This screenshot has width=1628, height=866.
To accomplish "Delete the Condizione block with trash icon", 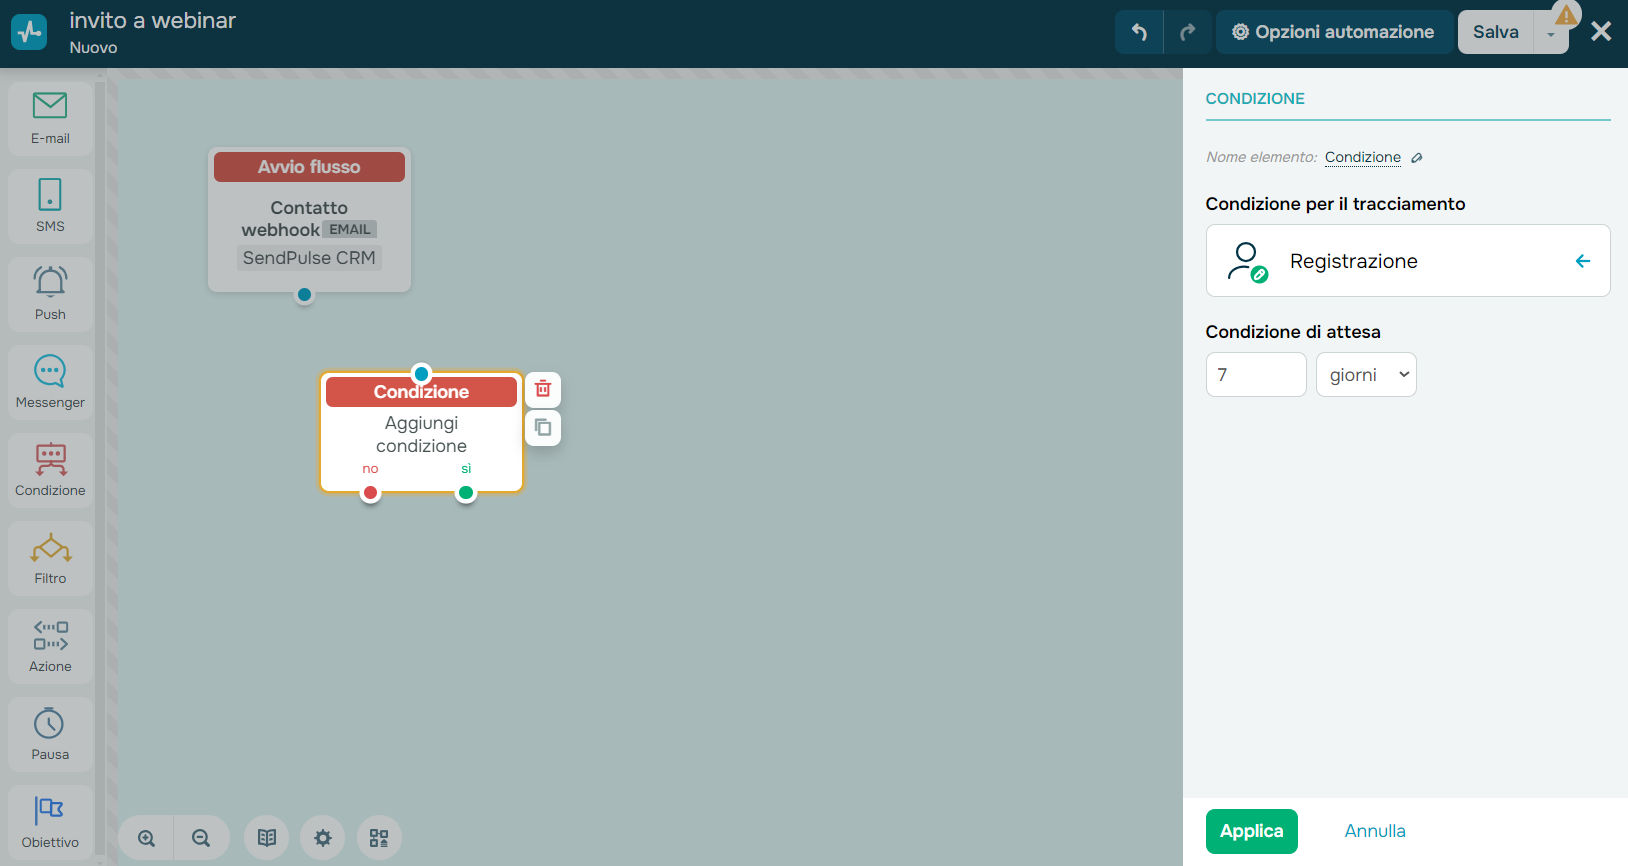I will (543, 389).
